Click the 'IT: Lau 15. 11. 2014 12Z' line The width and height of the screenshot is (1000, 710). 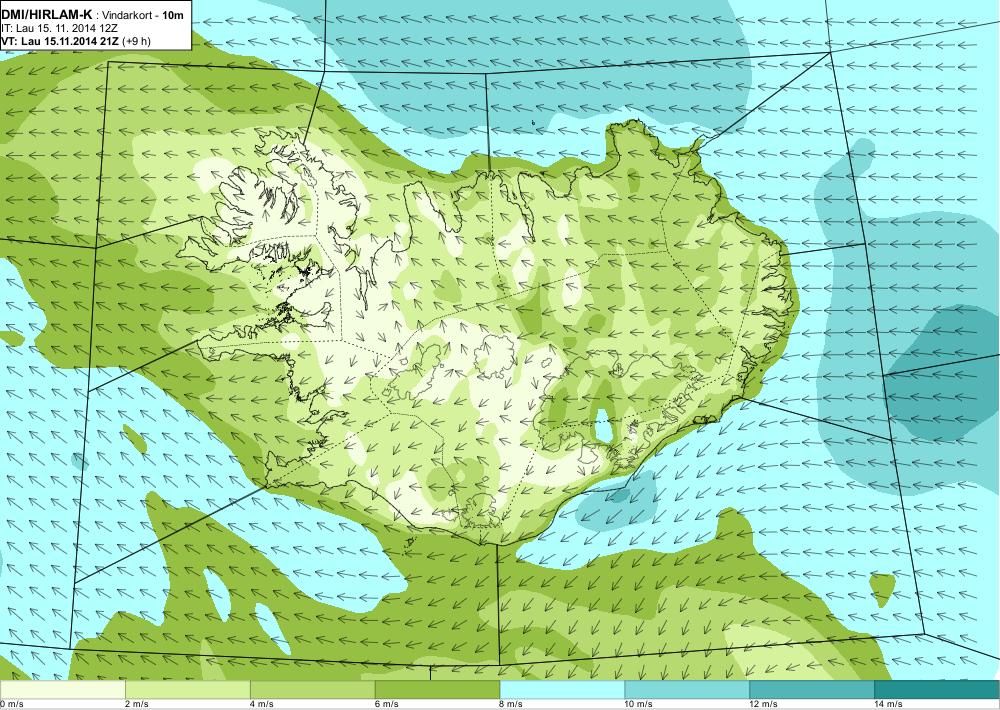pos(50,29)
